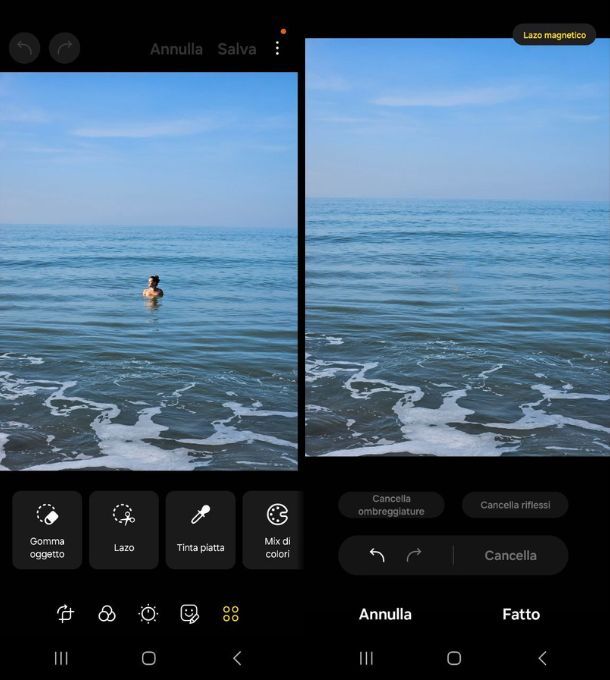The height and width of the screenshot is (680, 610).
Task: Tap the swimmer in the left photo
Action: pos(153,287)
